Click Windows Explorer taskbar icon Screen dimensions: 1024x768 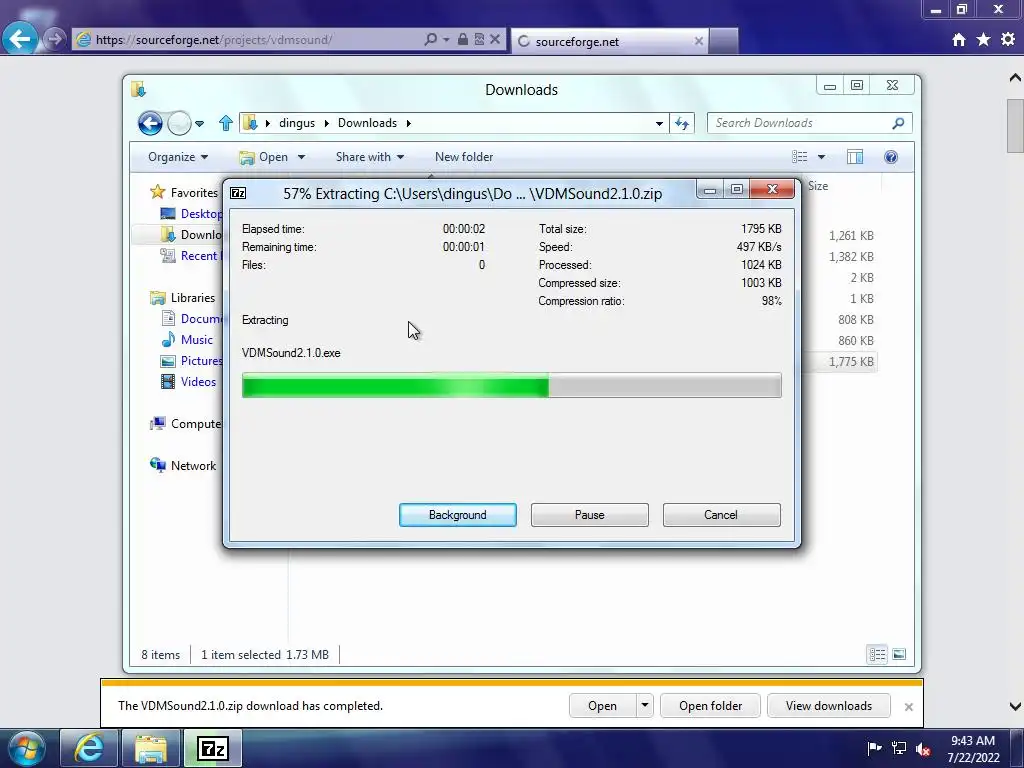coord(151,748)
